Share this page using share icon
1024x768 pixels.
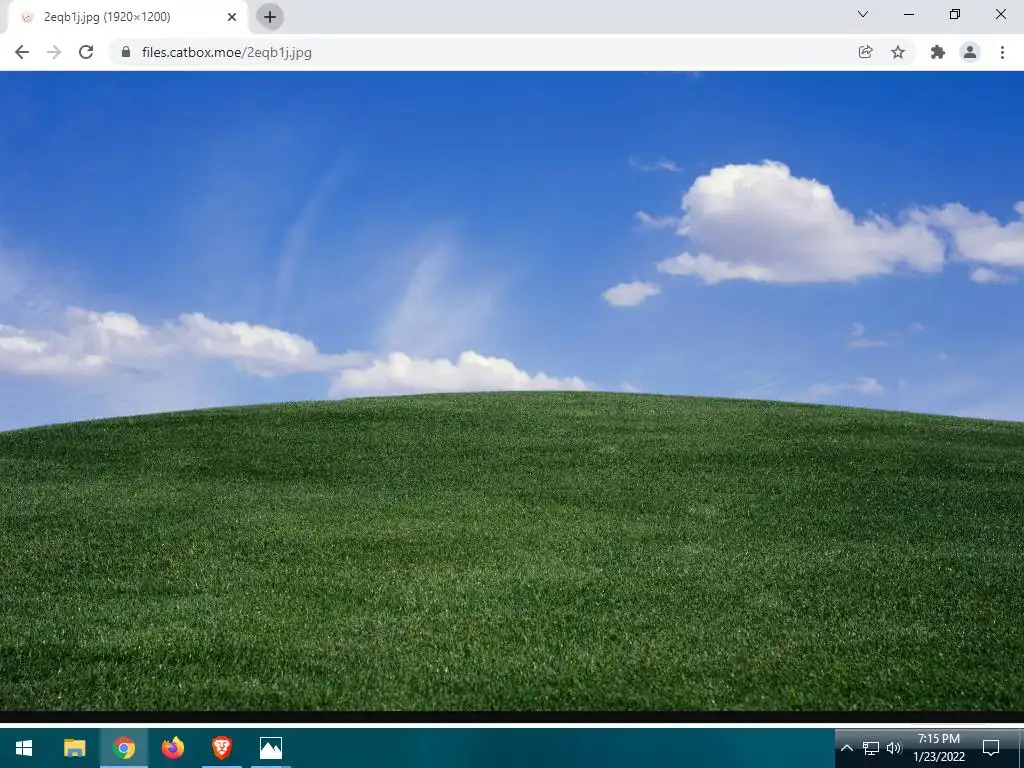(x=865, y=52)
